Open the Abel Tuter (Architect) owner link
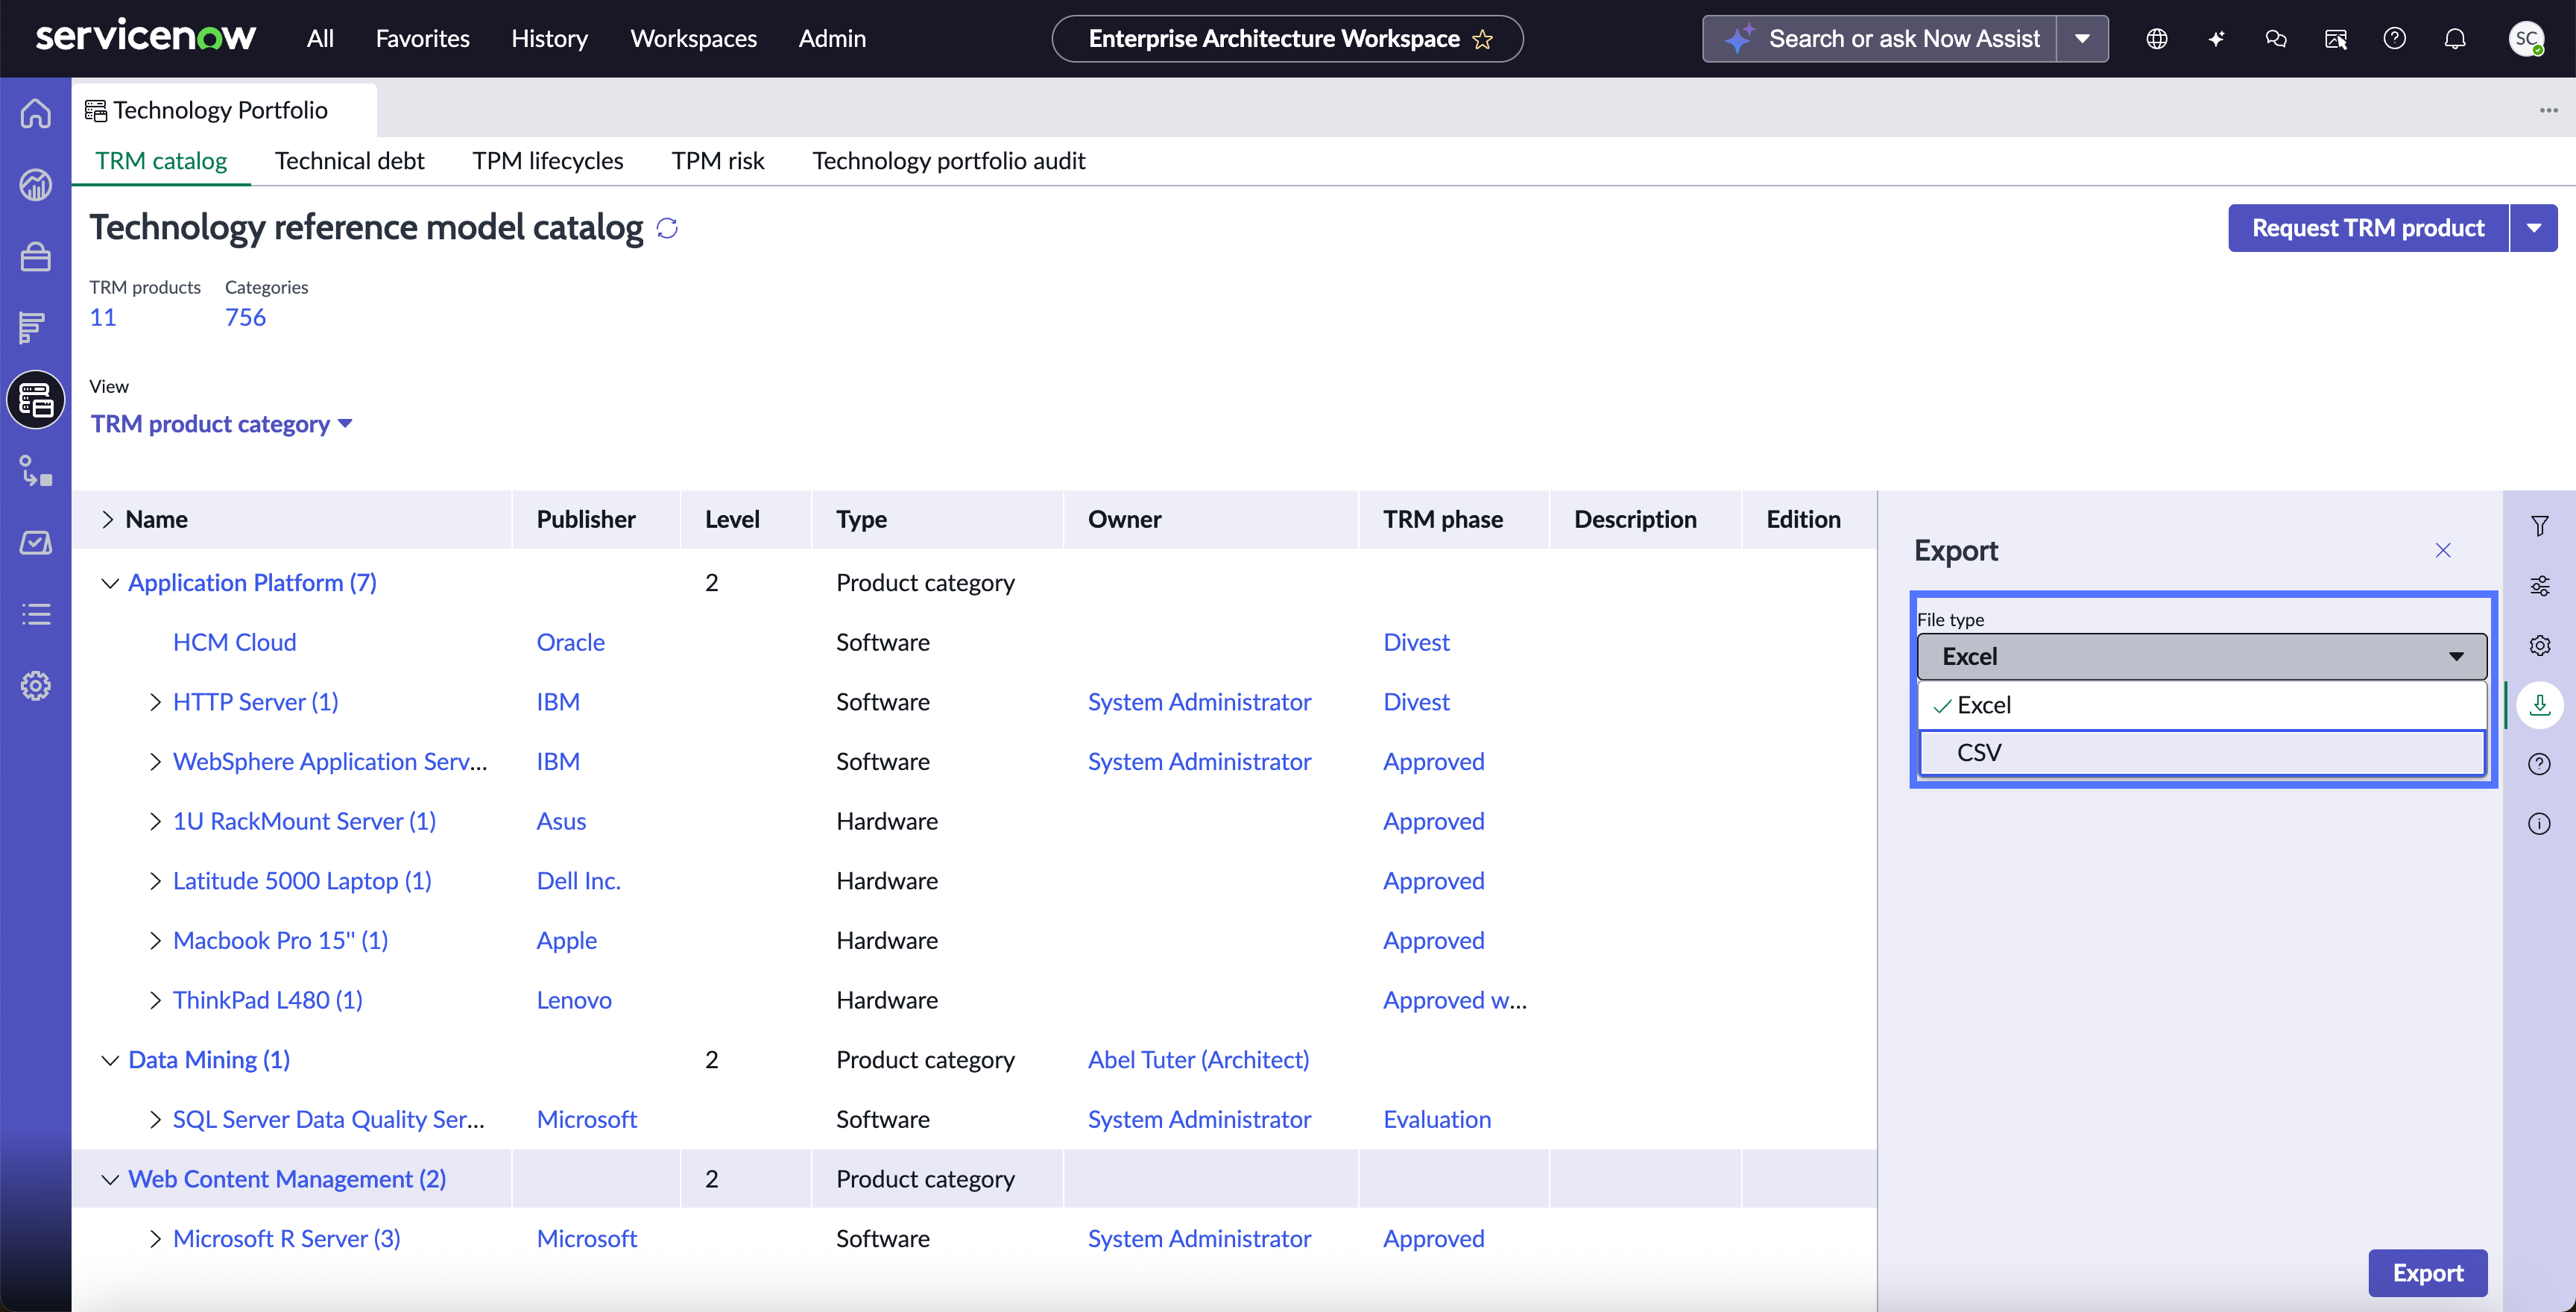 1199,1060
